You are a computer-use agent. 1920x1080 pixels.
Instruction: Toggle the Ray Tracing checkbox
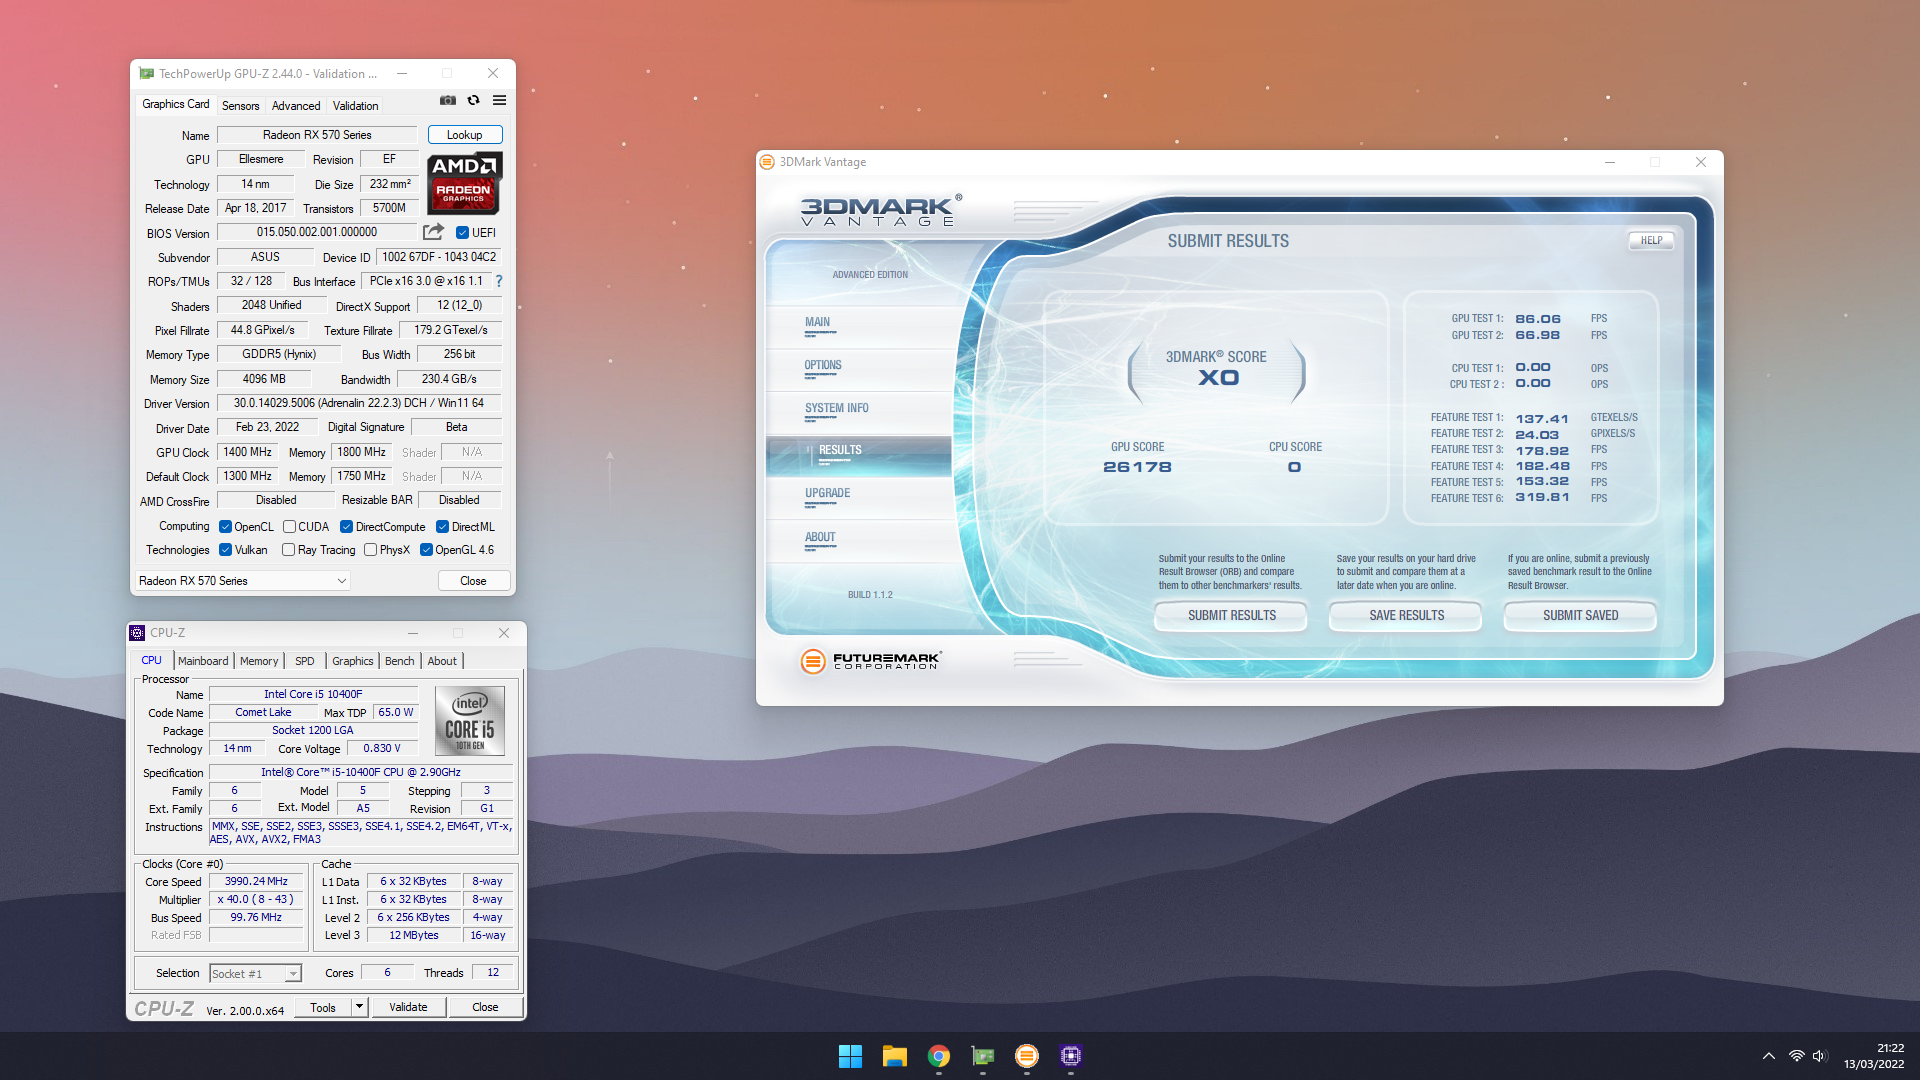[288, 550]
